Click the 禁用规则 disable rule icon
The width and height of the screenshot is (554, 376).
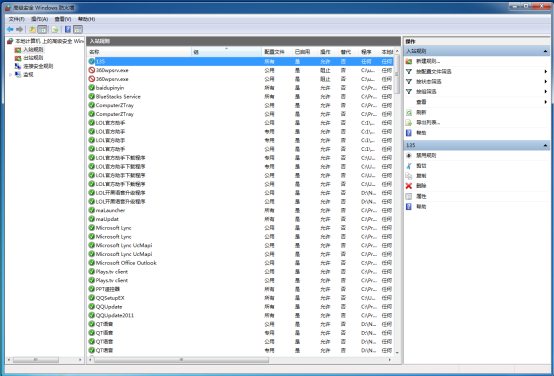[409, 155]
